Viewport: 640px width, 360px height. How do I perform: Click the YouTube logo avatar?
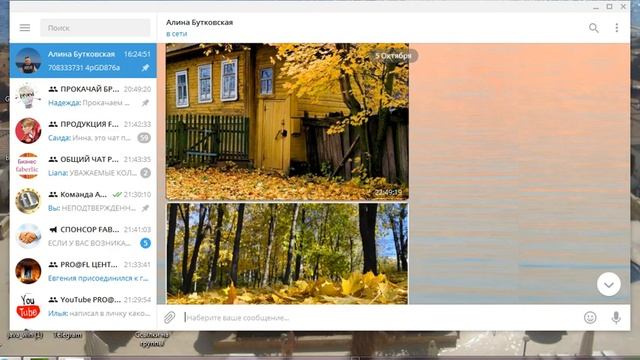(28, 306)
